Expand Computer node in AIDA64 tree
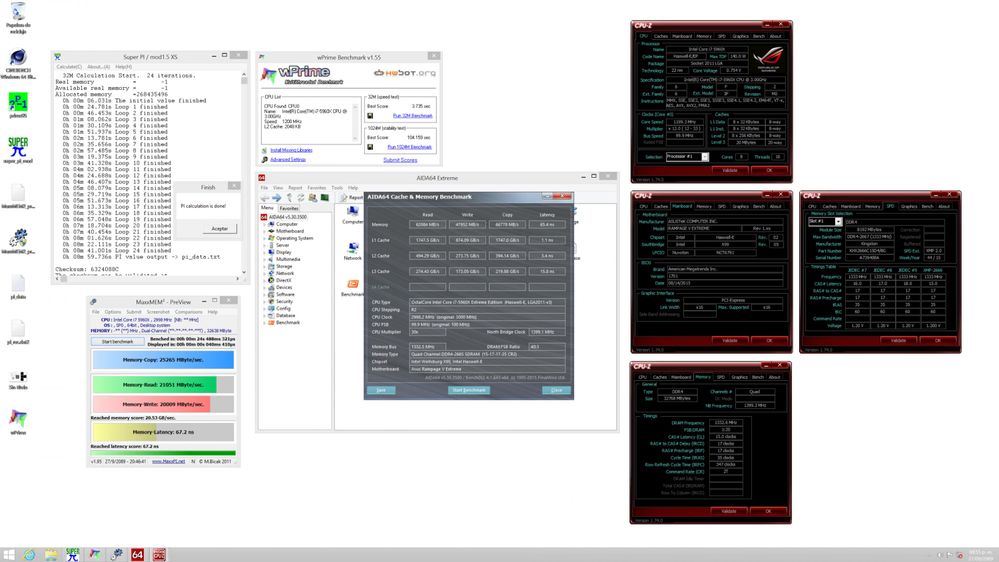Image resolution: width=999 pixels, height=562 pixels. [x=265, y=224]
